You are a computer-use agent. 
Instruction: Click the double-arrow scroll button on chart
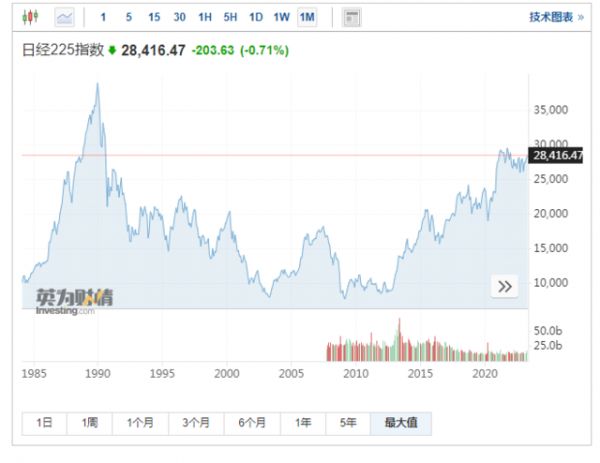(x=504, y=286)
